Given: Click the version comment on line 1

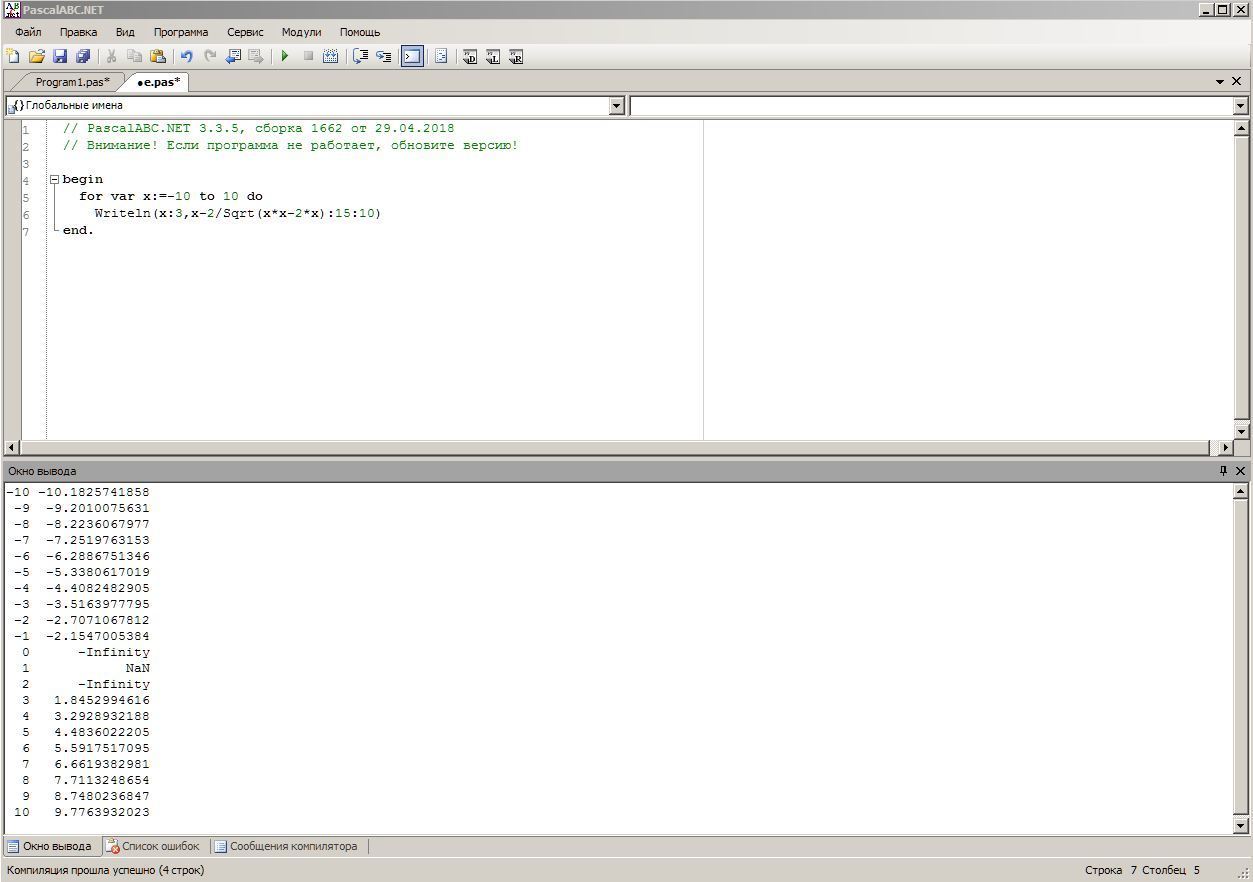Looking at the screenshot, I should pyautogui.click(x=258, y=128).
